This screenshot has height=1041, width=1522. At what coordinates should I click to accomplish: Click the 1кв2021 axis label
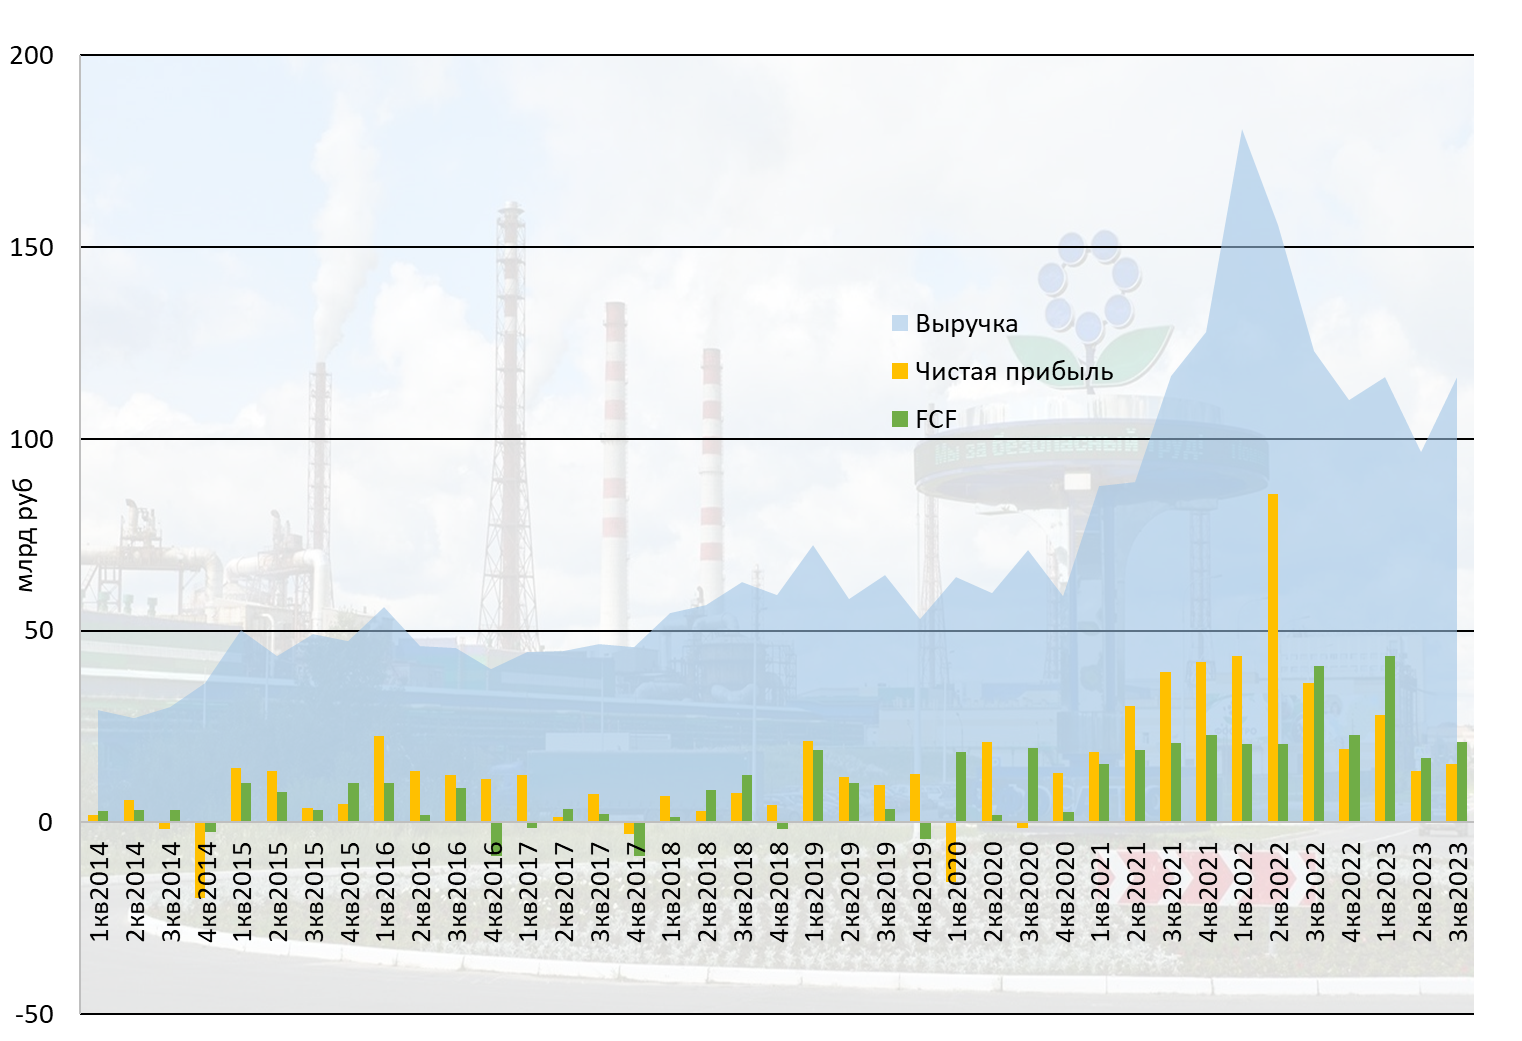tap(1100, 891)
